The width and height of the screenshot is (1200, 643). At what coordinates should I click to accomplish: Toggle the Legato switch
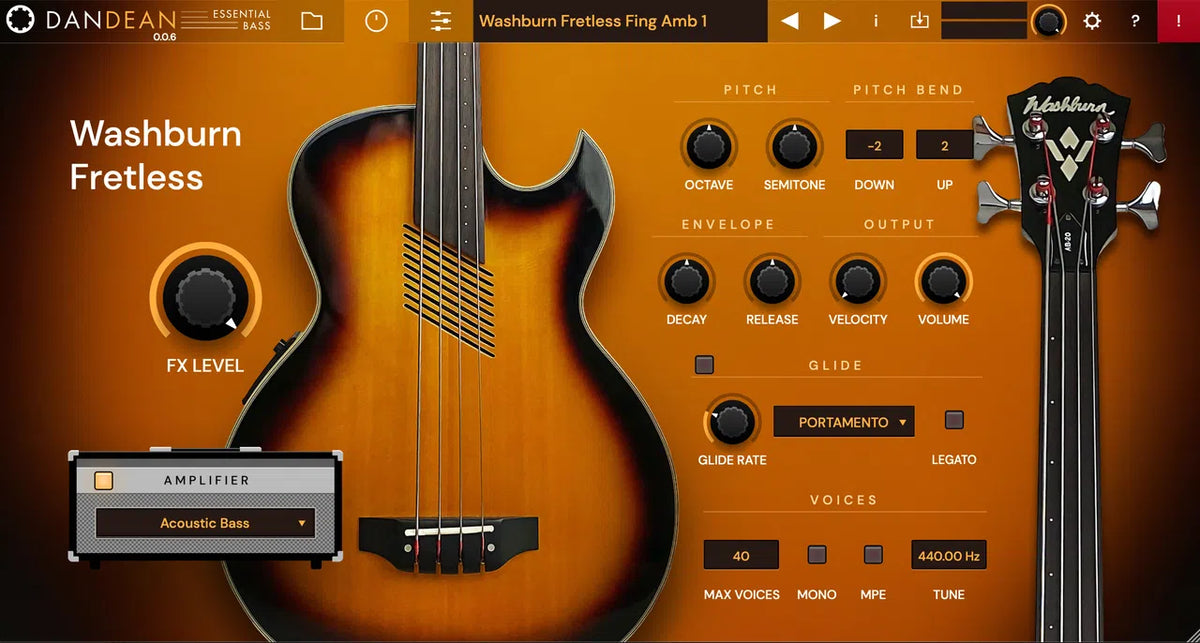pyautogui.click(x=954, y=419)
